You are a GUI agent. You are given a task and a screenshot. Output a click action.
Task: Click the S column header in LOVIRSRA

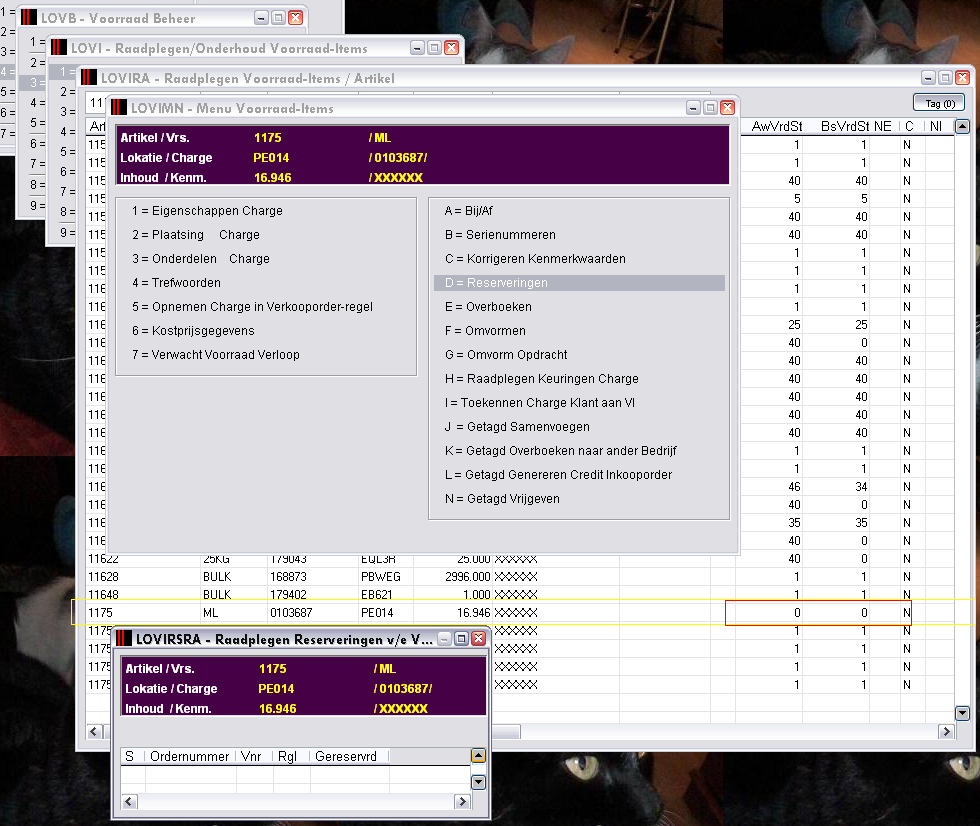pos(129,757)
